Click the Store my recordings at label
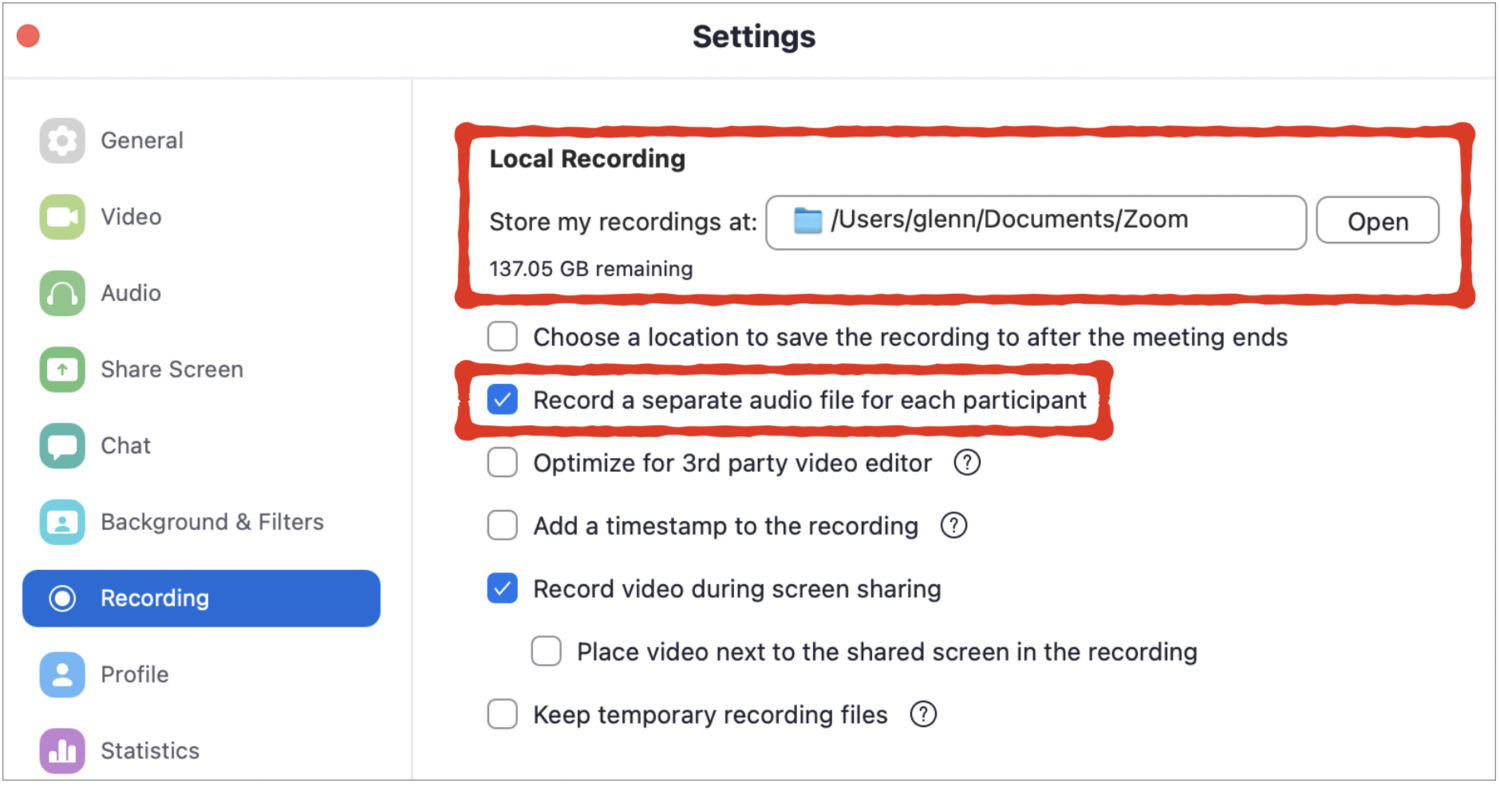 [623, 222]
